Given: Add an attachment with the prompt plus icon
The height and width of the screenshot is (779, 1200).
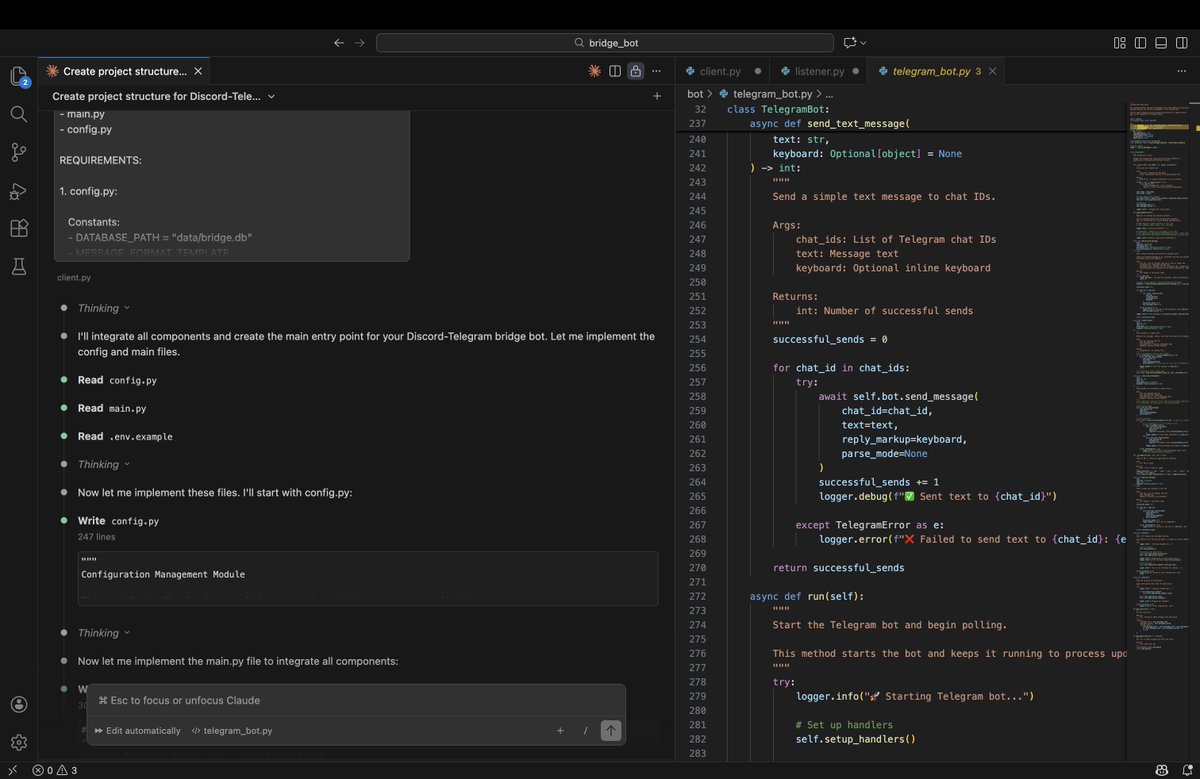Looking at the screenshot, I should [x=560, y=731].
